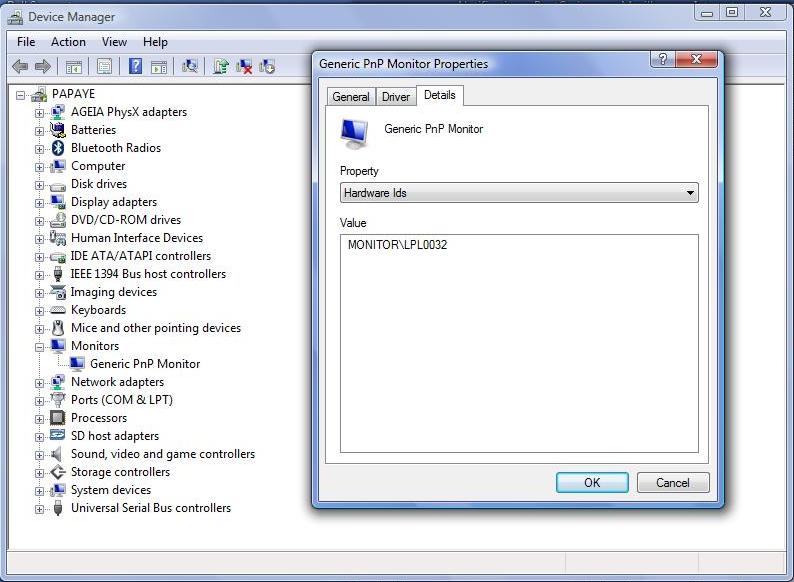Select the SD host adapters label

[x=115, y=436]
